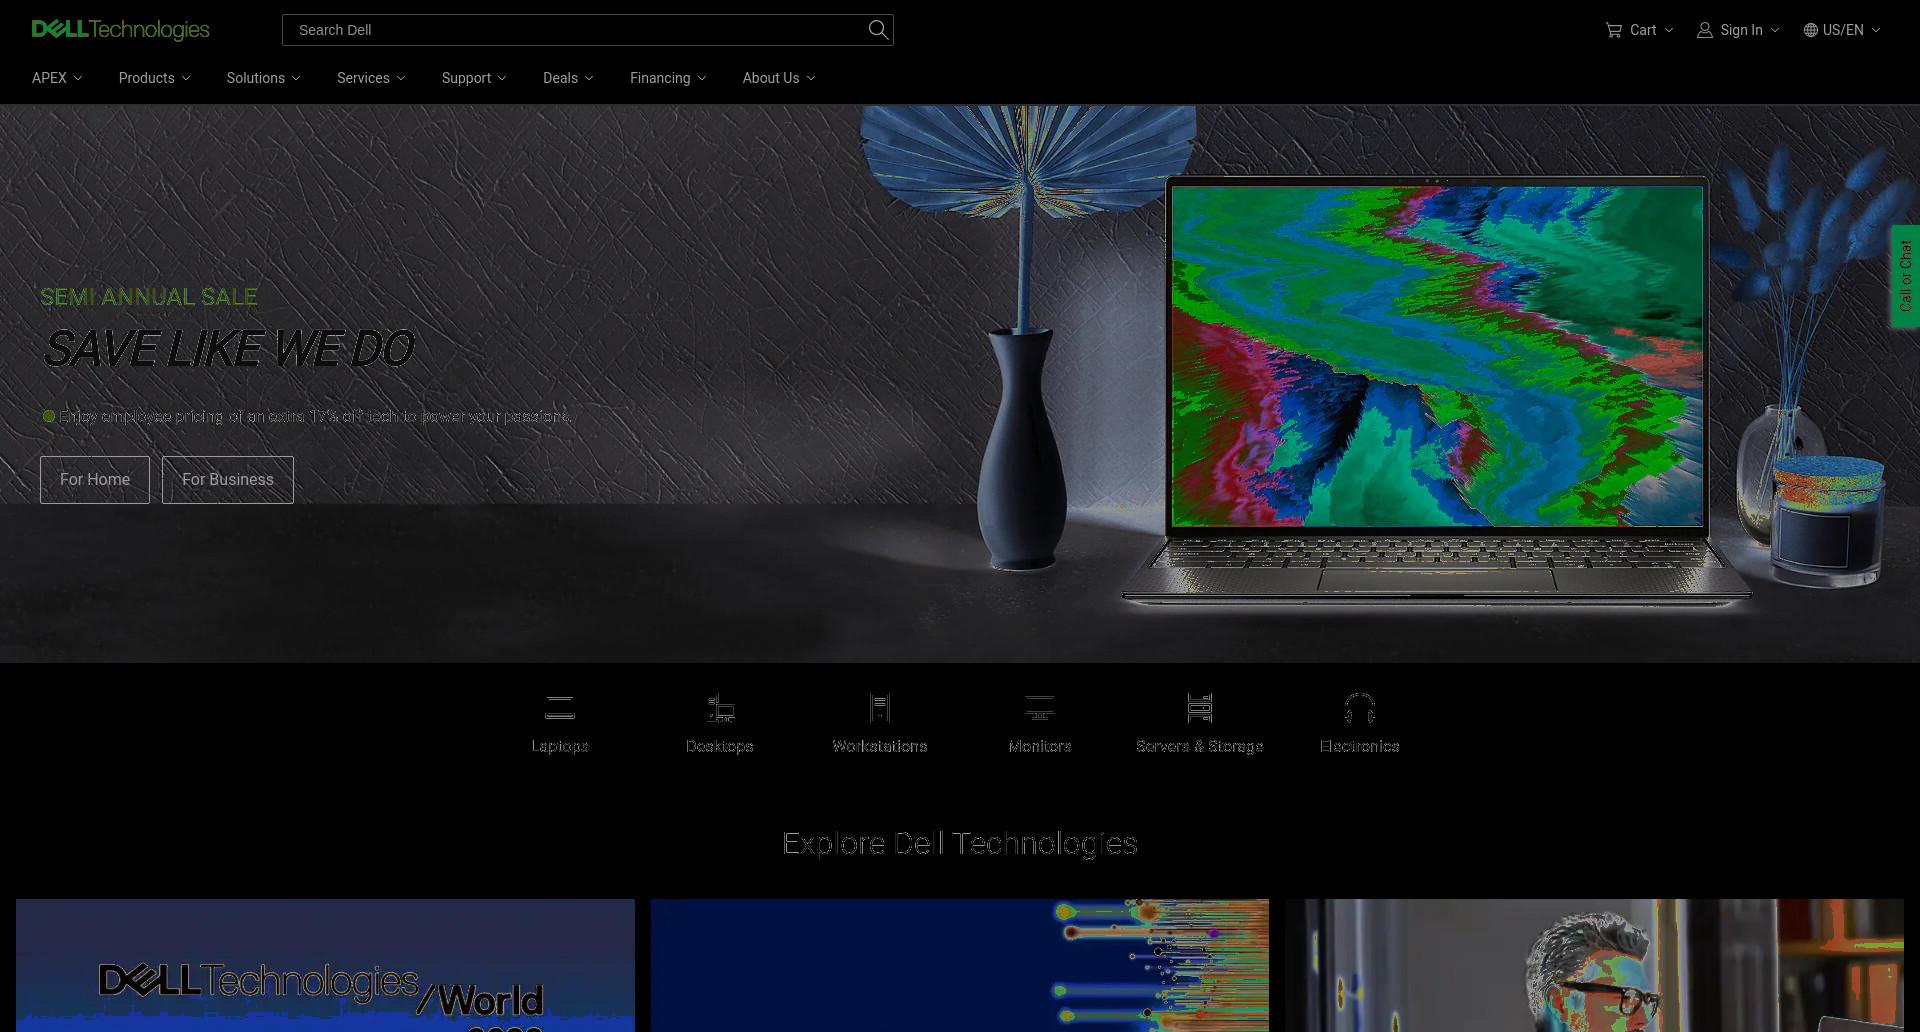Click the search magnifier icon
Screen dimensions: 1920x1032
pyautogui.click(x=878, y=30)
